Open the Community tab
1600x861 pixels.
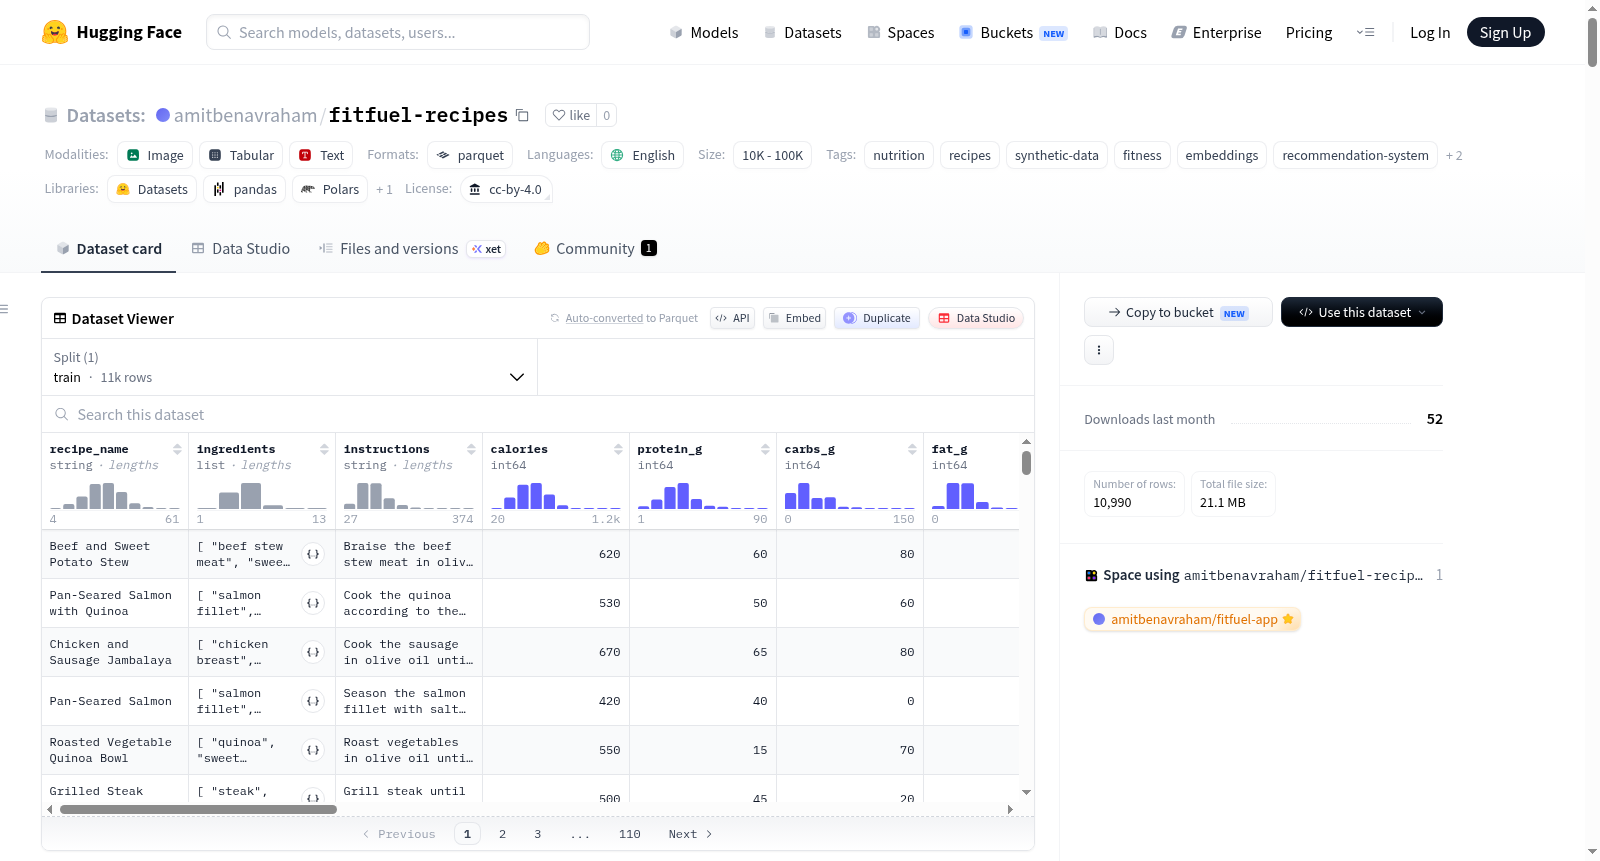(x=596, y=249)
